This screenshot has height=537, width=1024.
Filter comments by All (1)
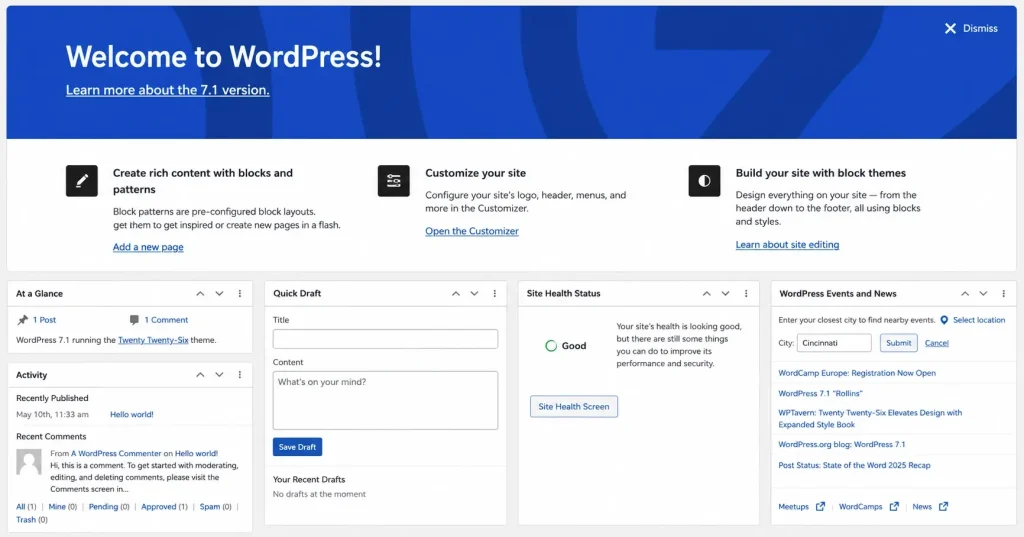point(26,507)
